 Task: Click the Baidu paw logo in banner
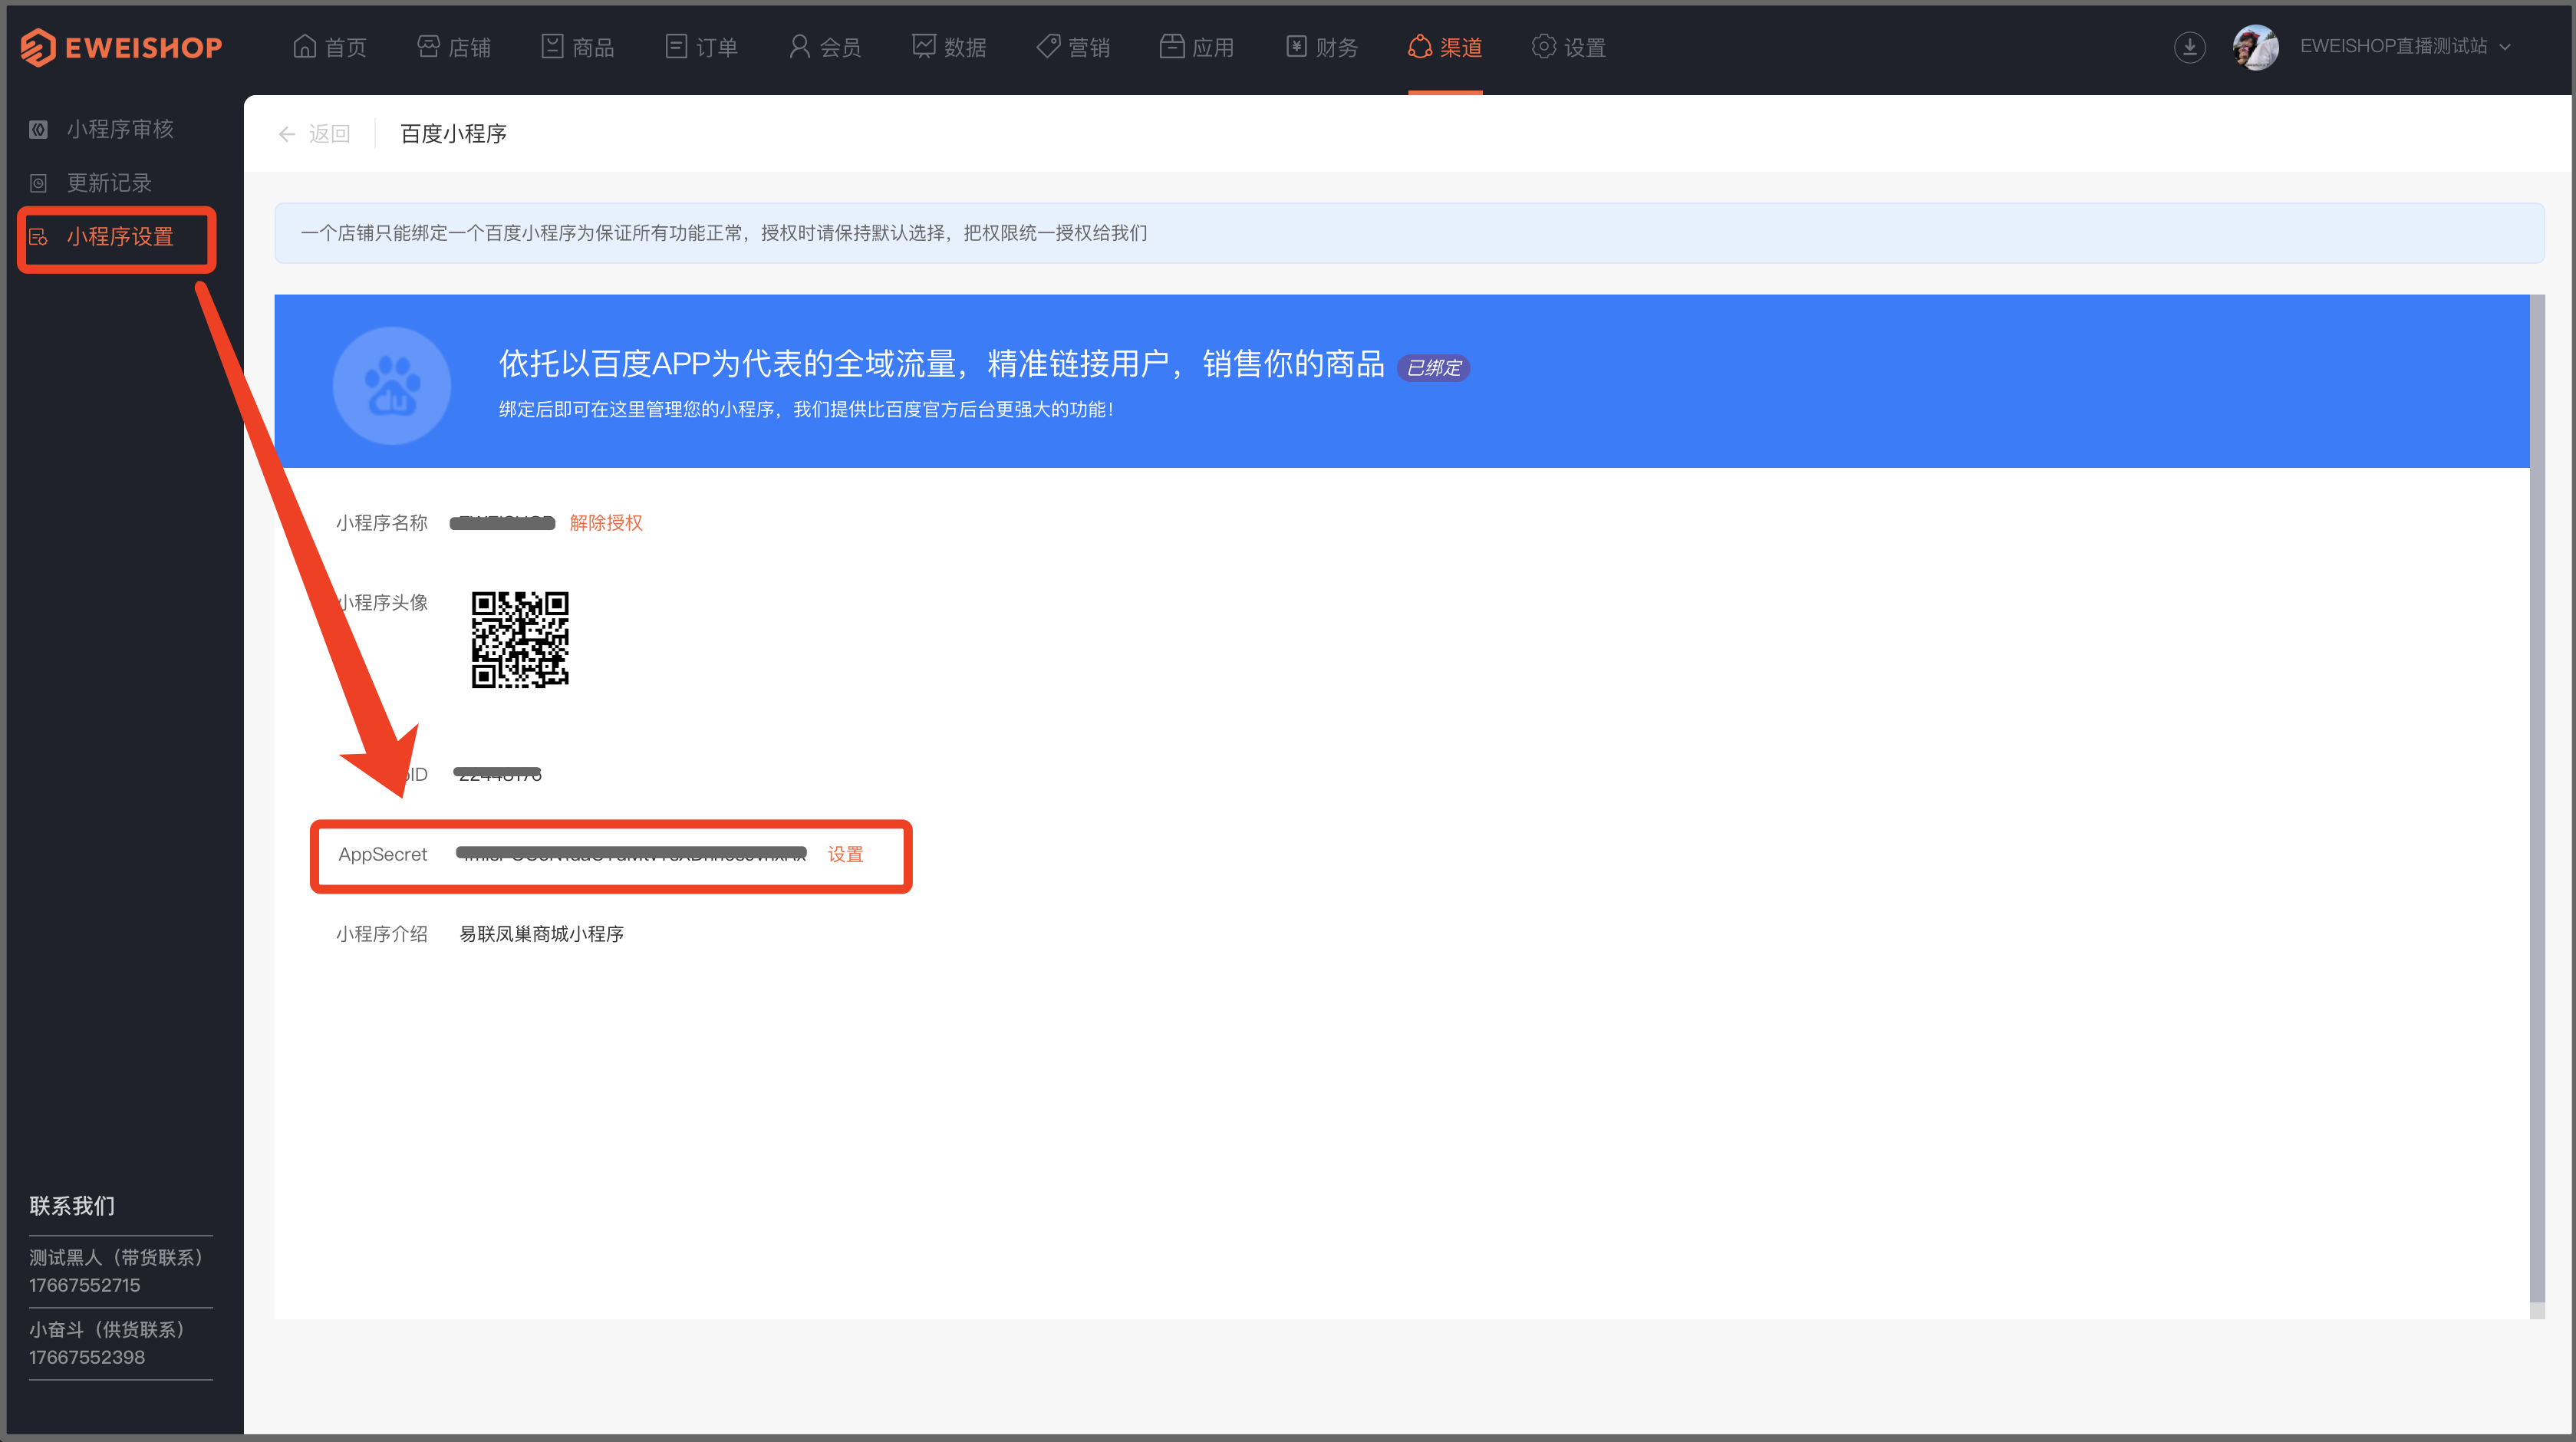[392, 386]
